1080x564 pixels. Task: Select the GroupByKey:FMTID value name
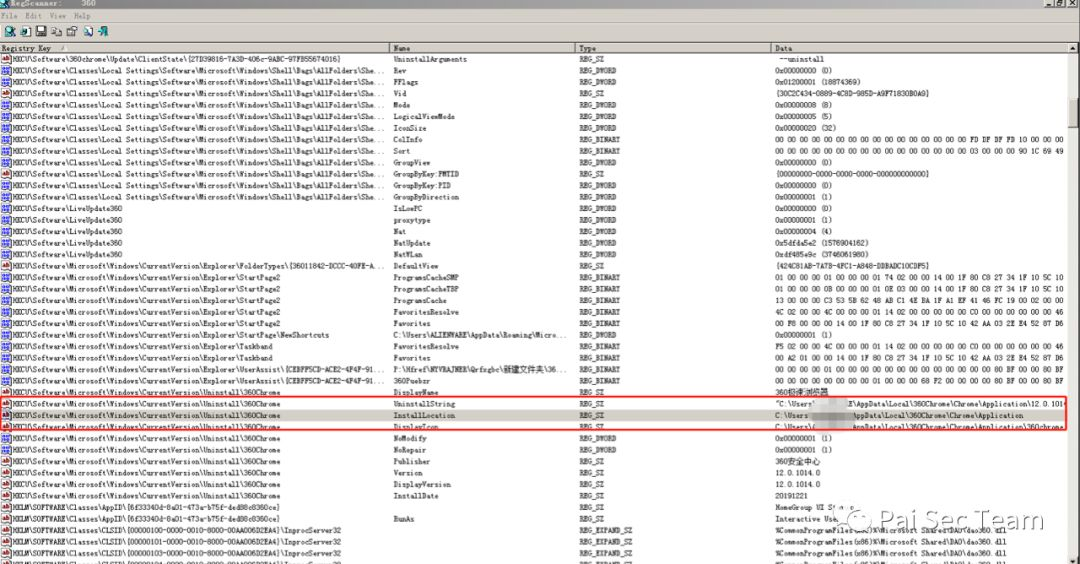426,174
